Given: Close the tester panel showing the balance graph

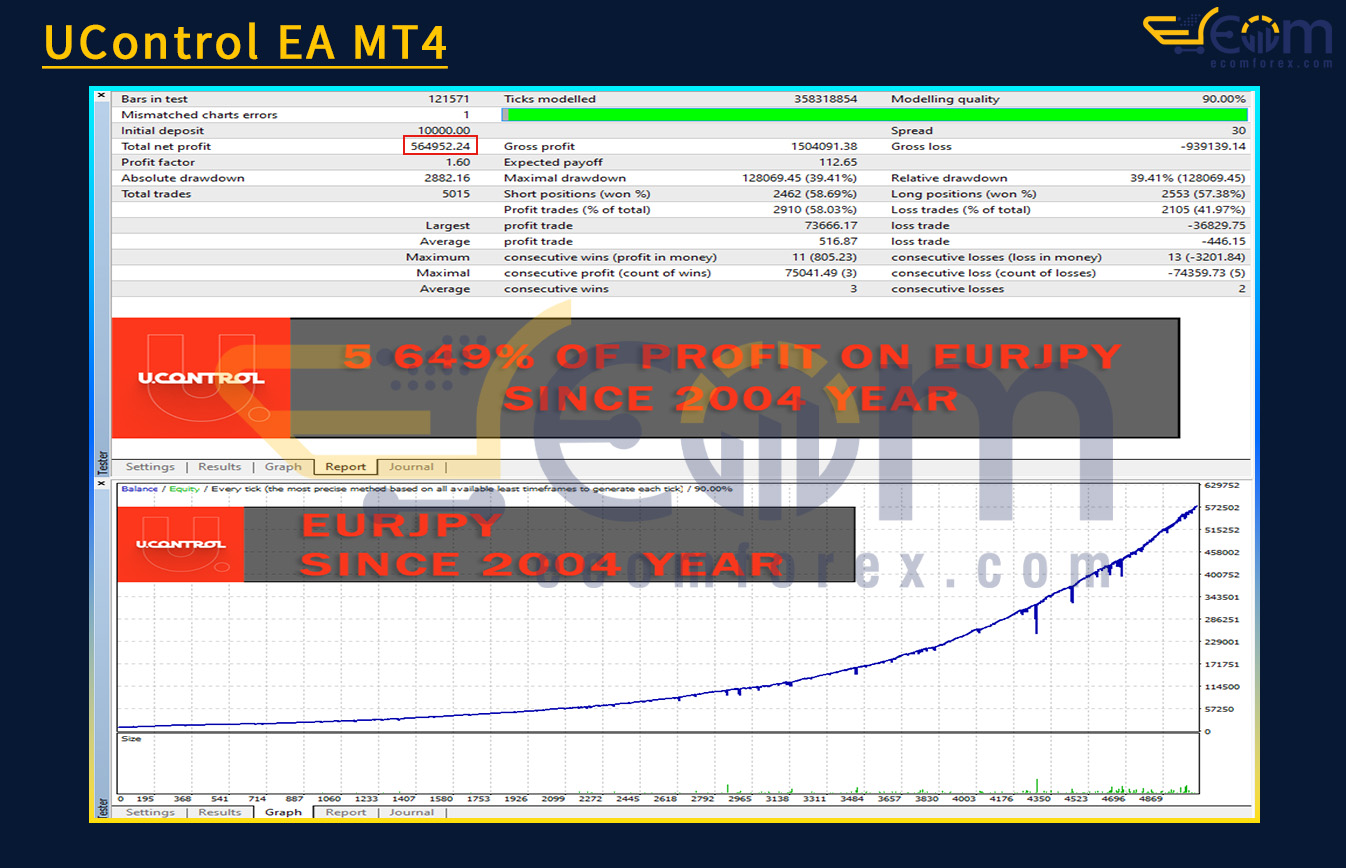Looking at the screenshot, I should tap(101, 483).
